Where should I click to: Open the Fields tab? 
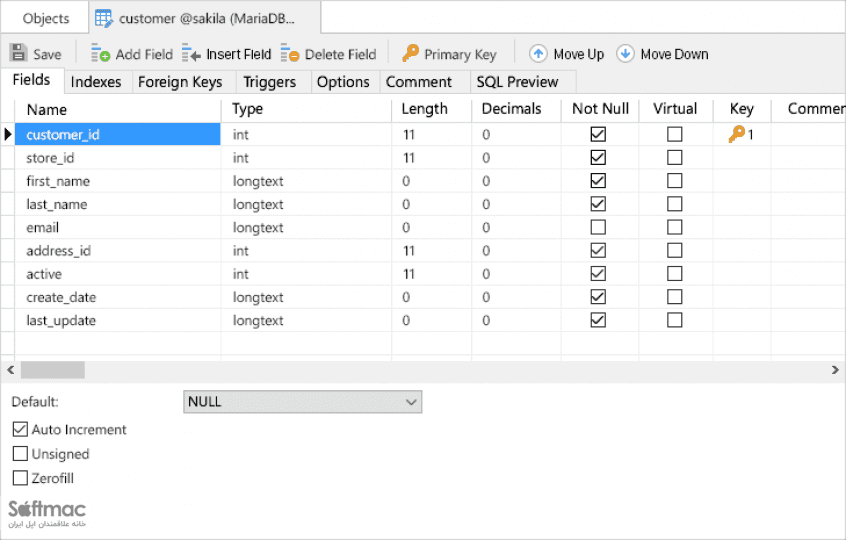pos(31,80)
